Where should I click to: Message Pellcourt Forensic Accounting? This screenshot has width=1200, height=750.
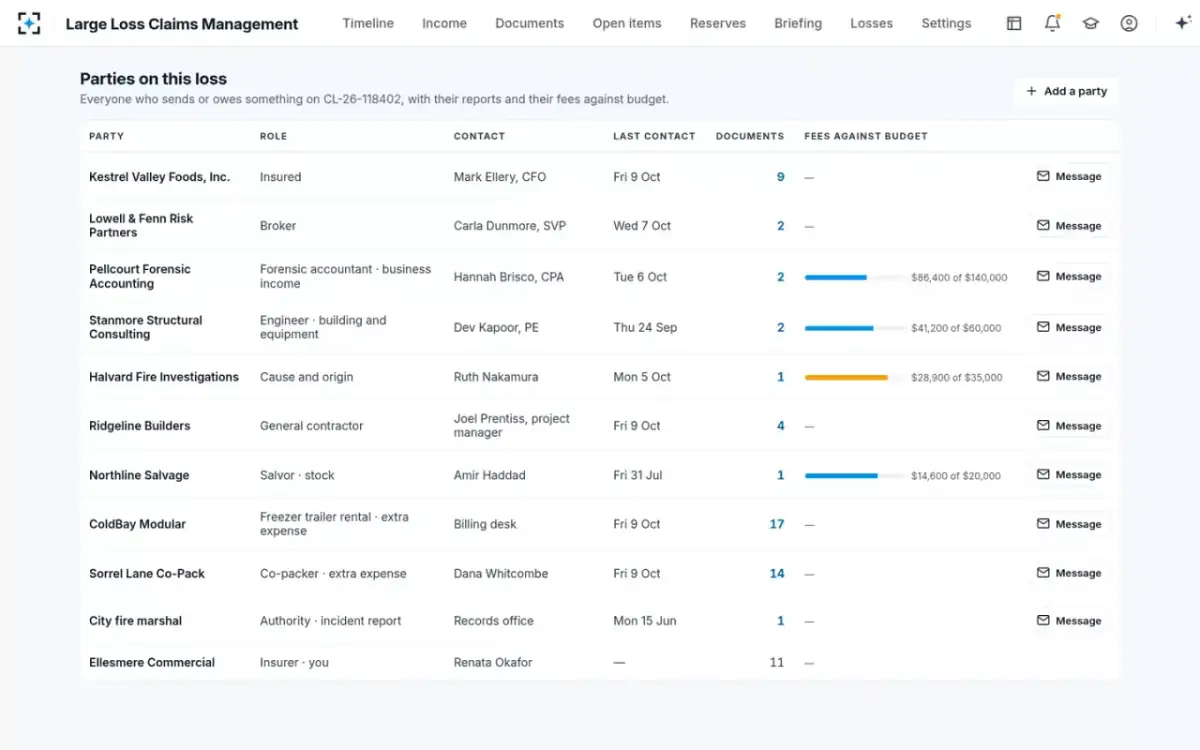(1069, 276)
